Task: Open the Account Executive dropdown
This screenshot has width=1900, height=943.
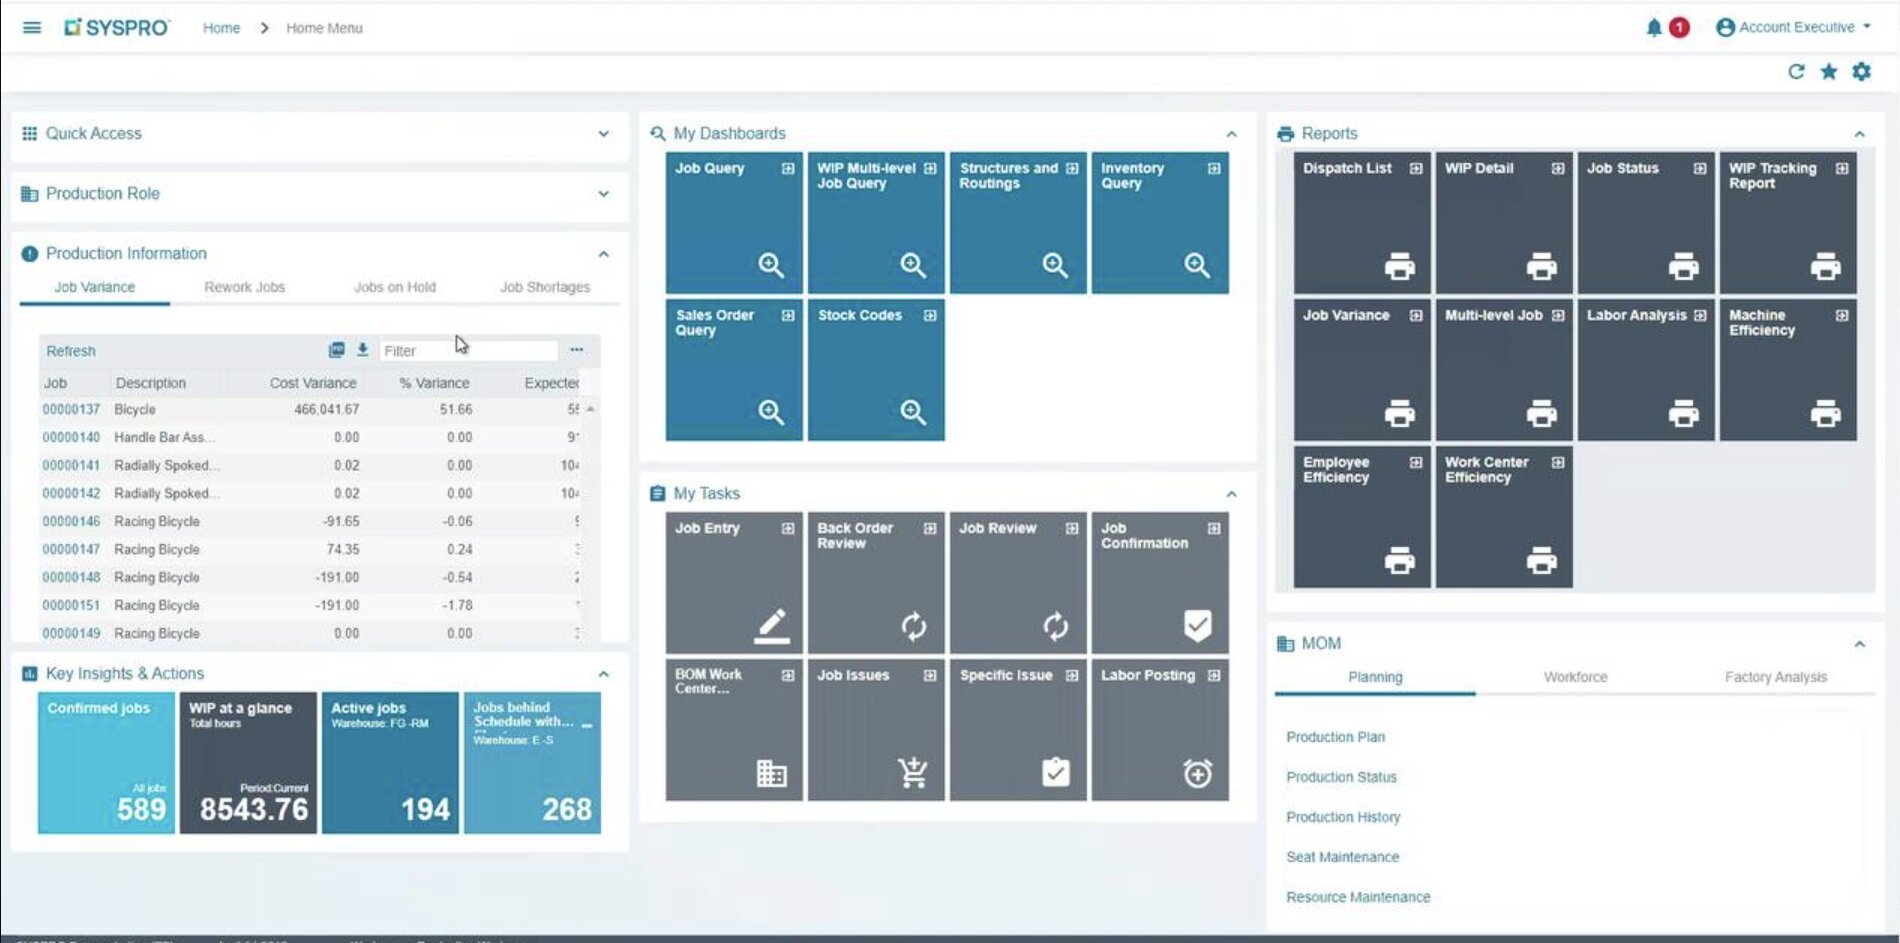Action: 1795,28
